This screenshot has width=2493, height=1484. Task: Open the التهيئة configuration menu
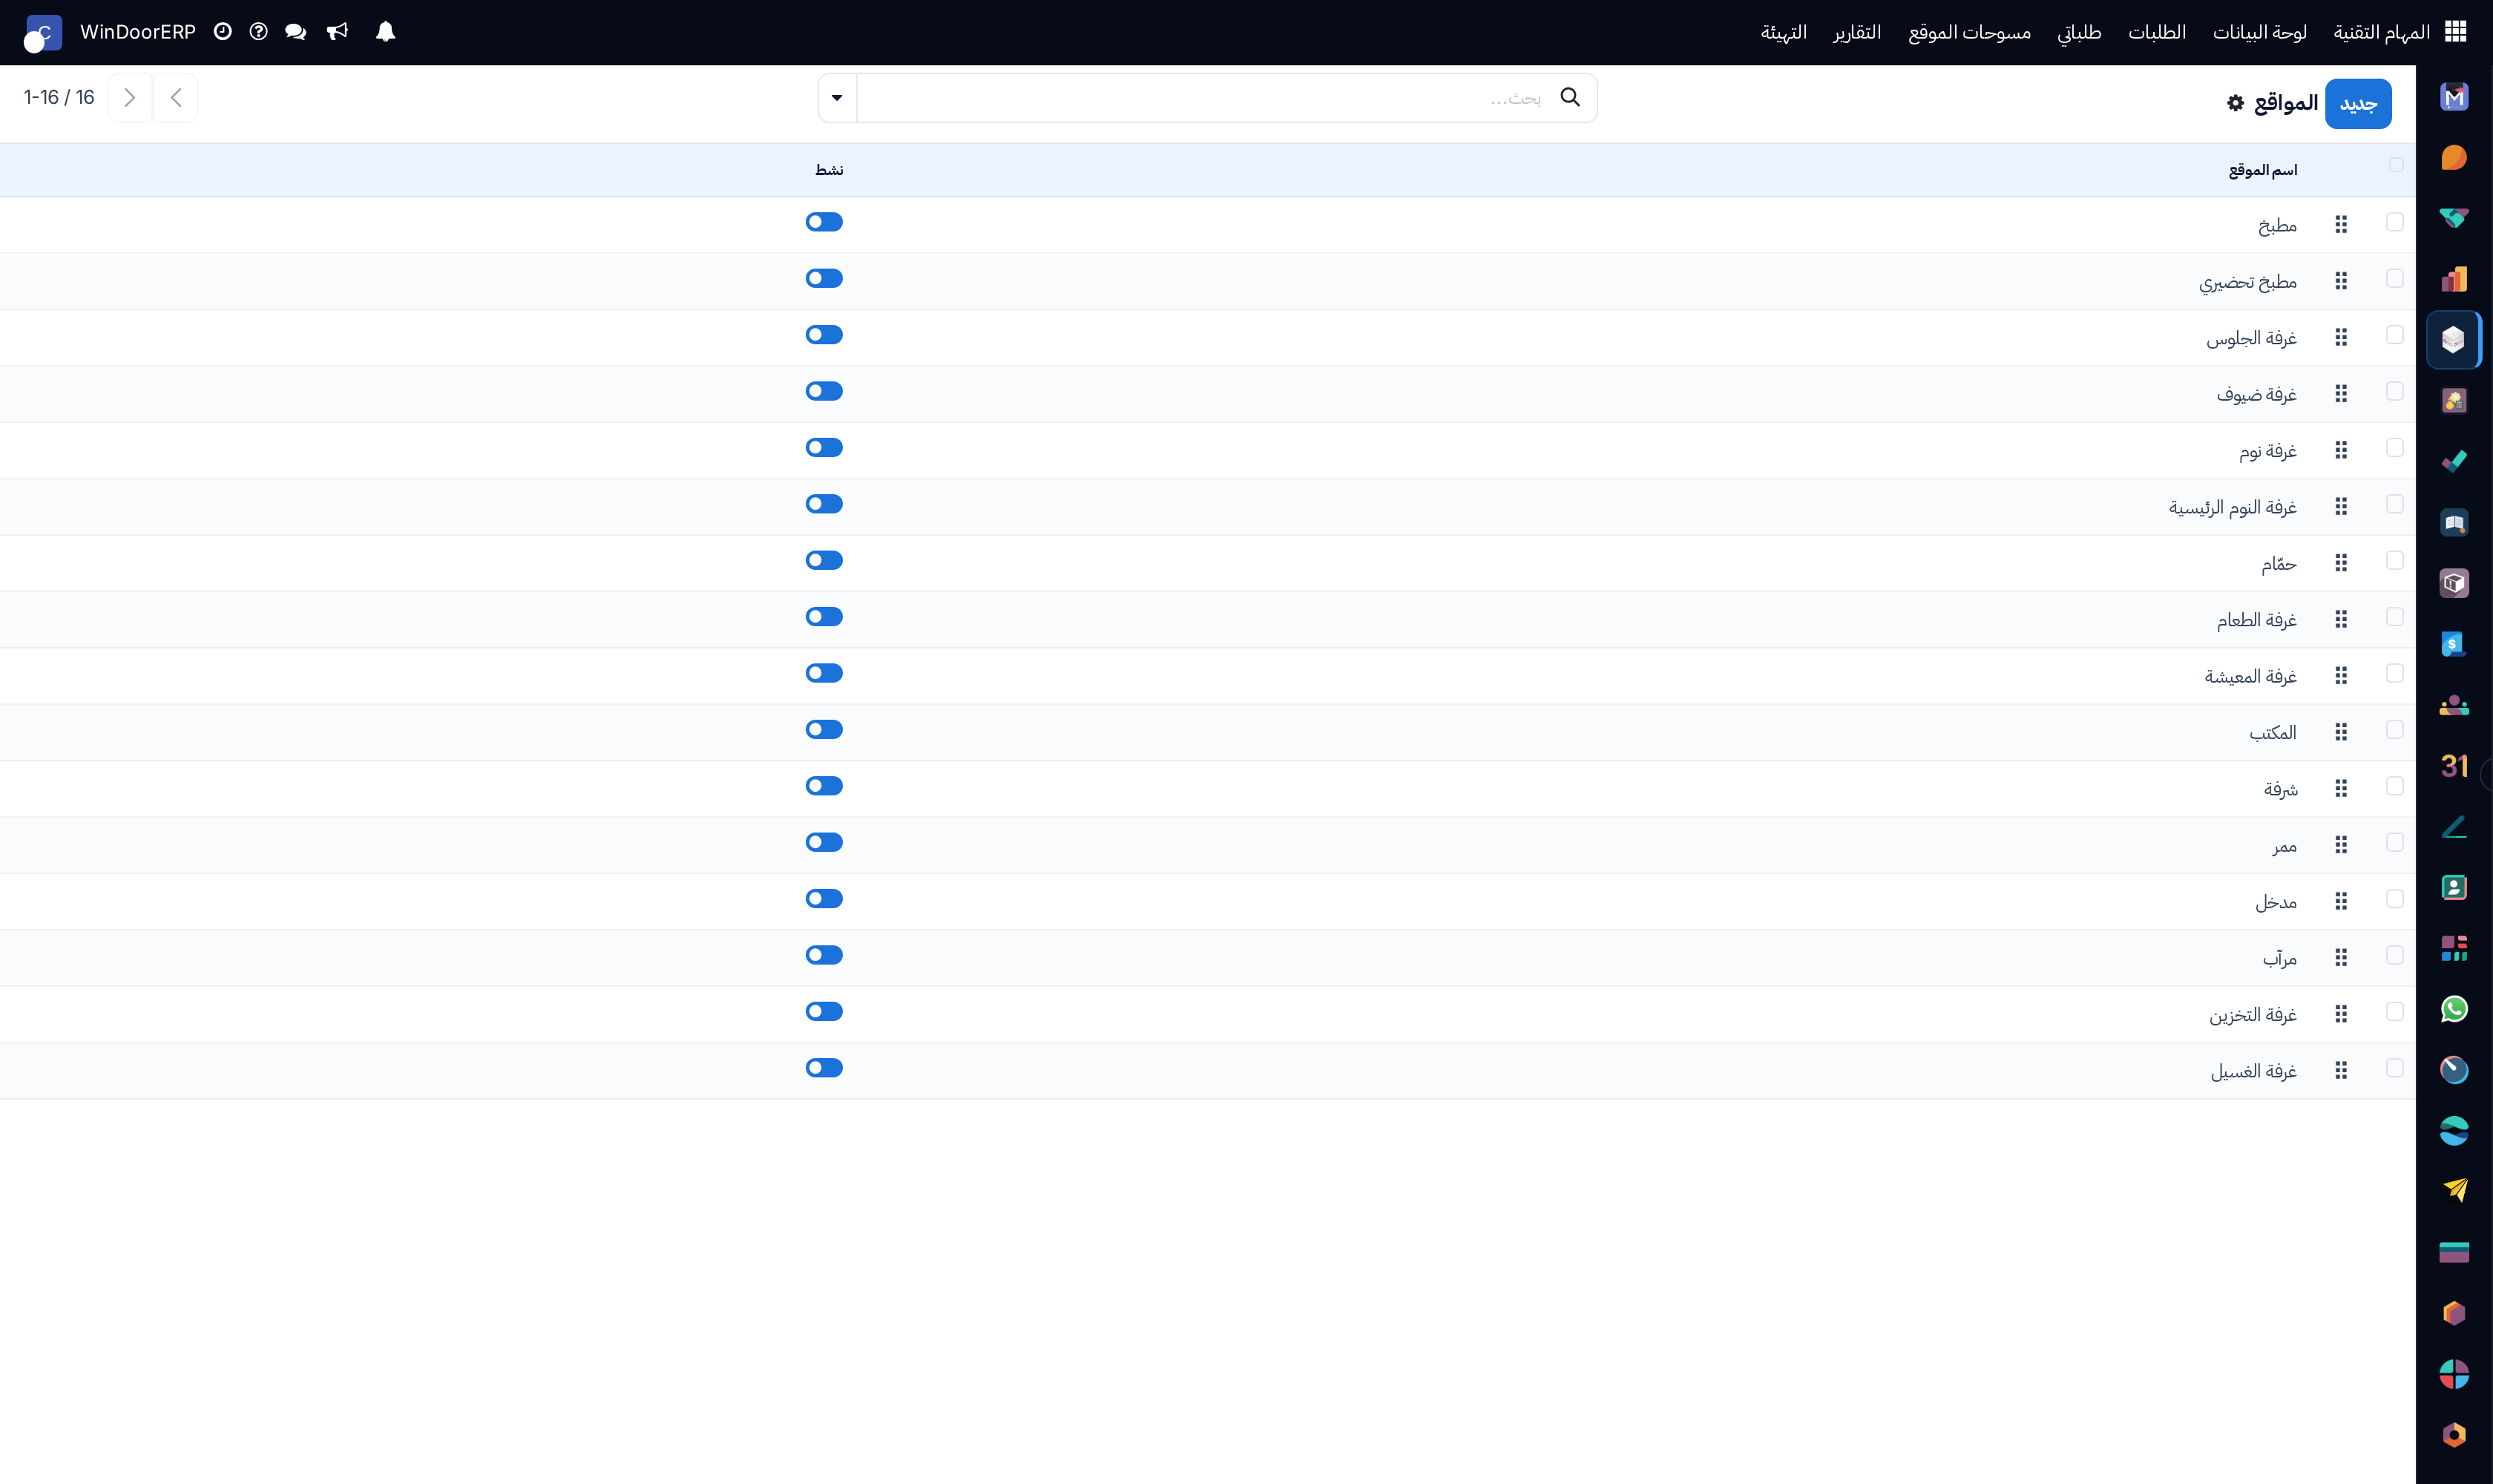(1784, 32)
